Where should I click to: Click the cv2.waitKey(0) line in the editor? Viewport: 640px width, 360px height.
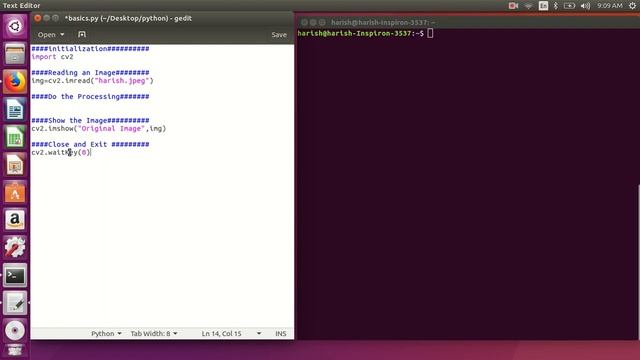click(x=60, y=152)
